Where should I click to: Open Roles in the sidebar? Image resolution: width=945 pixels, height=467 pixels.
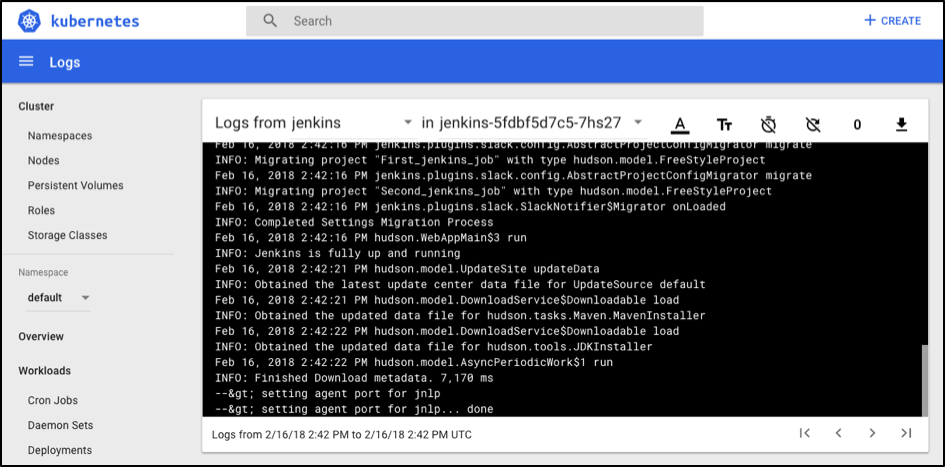pyautogui.click(x=41, y=210)
